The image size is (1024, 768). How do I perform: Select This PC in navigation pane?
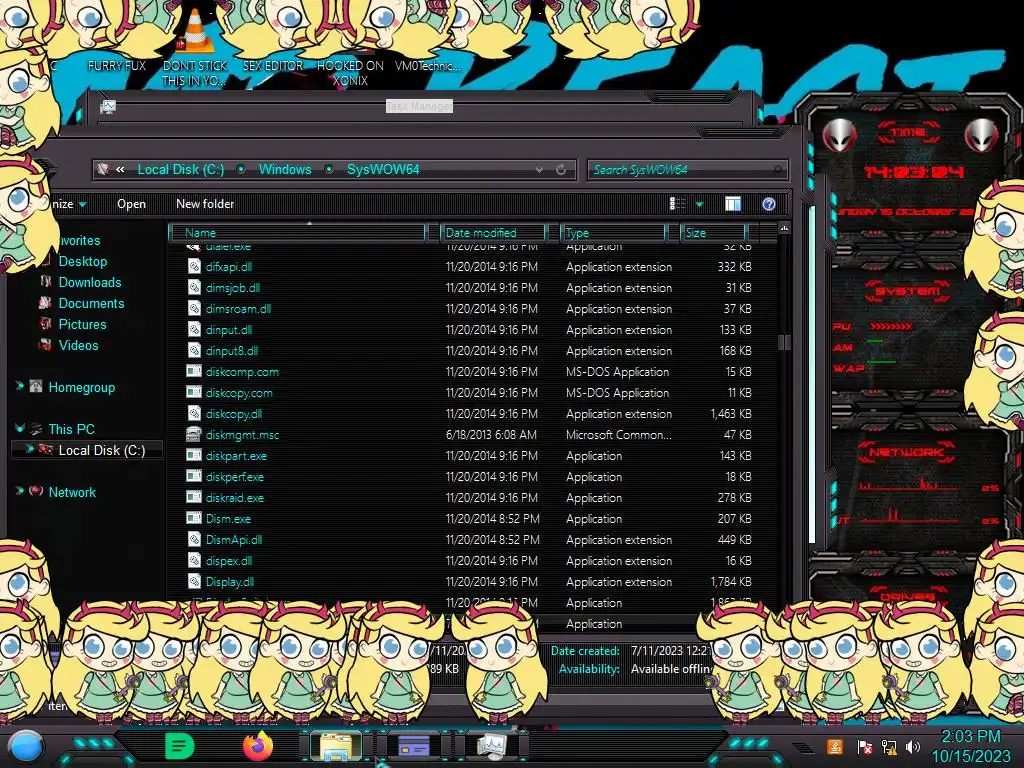click(71, 429)
